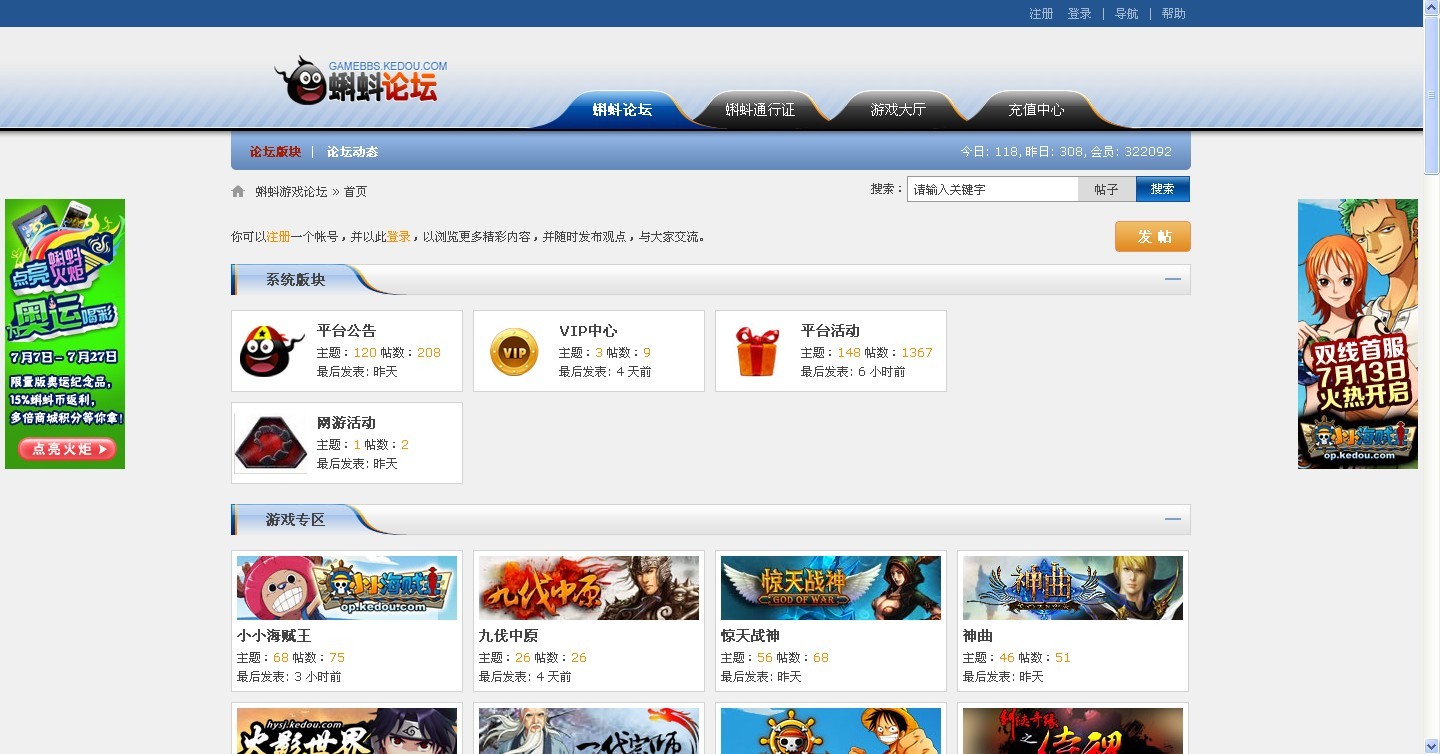Click 最后发表: 6 小时前 under 平台活动
The image size is (1440, 754).
(x=853, y=372)
